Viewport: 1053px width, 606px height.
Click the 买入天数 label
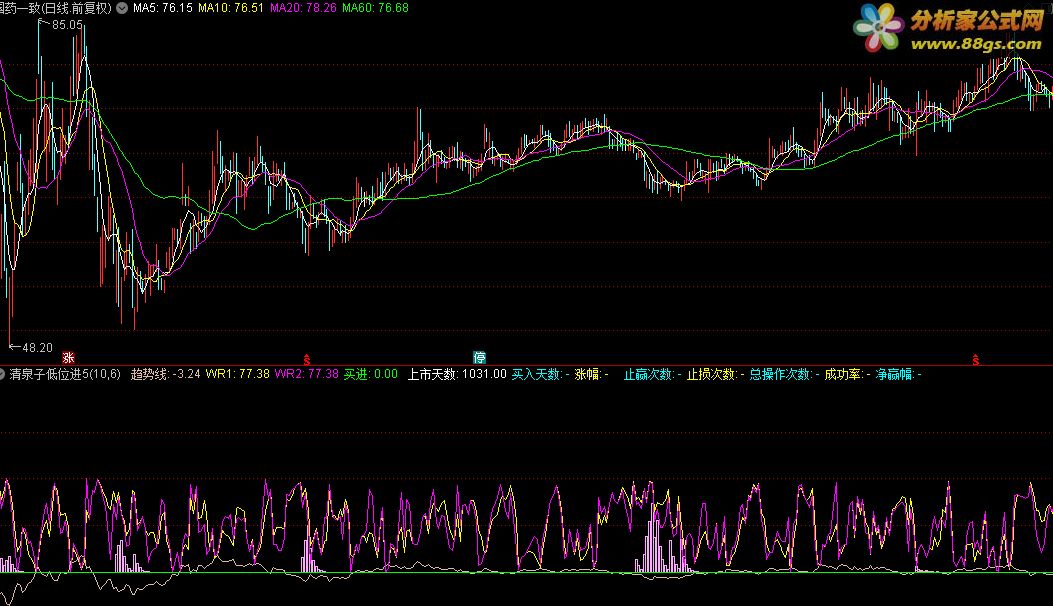coord(540,374)
